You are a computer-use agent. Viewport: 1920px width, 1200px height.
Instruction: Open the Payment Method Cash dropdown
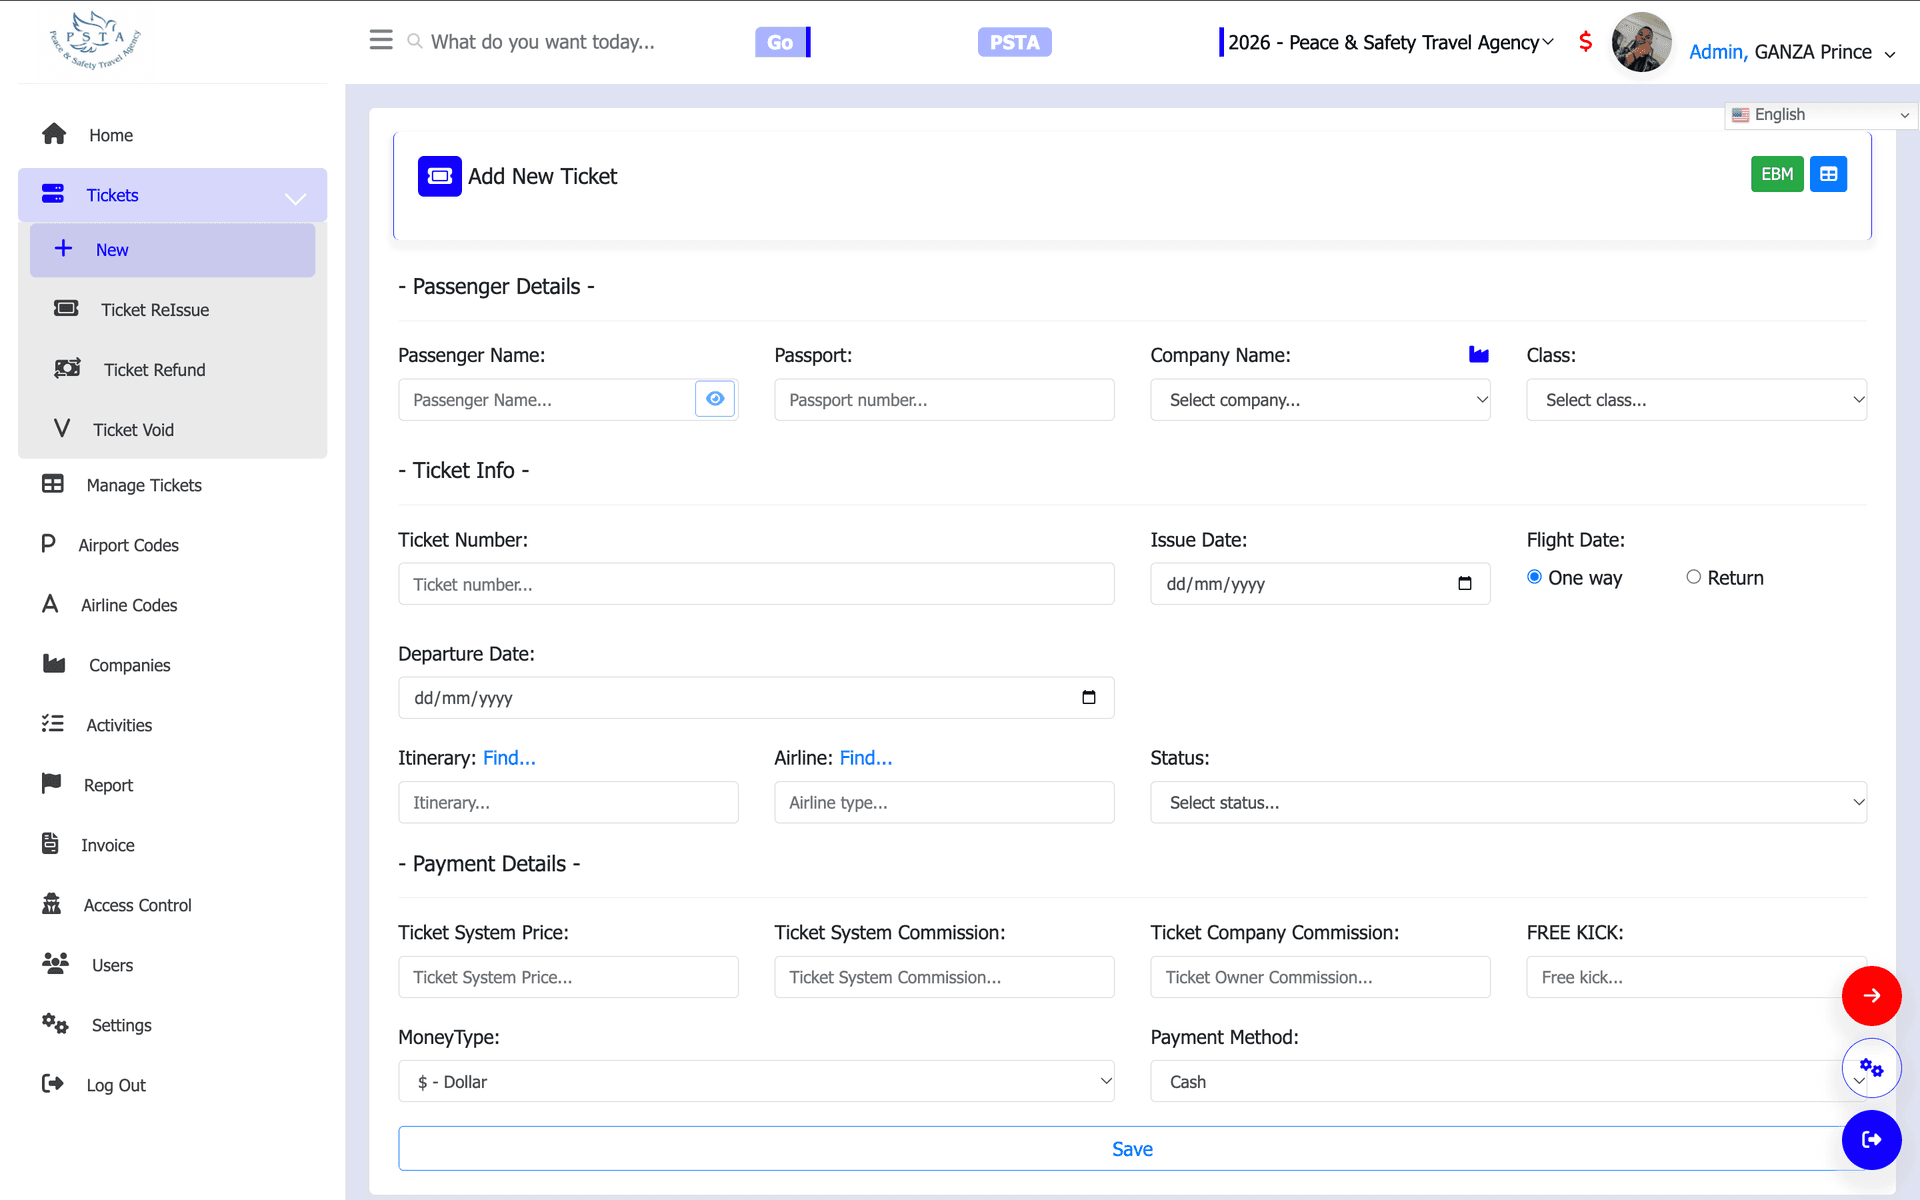[1496, 1082]
